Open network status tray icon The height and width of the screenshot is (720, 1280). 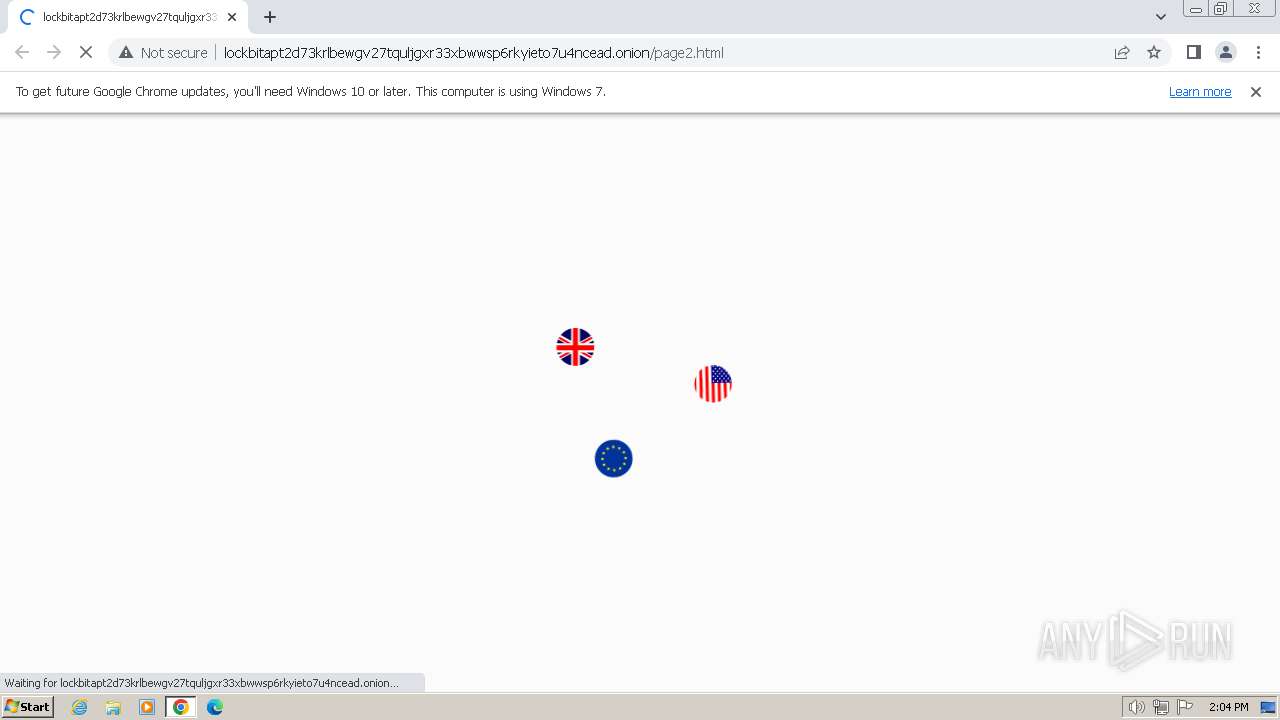click(x=1161, y=707)
